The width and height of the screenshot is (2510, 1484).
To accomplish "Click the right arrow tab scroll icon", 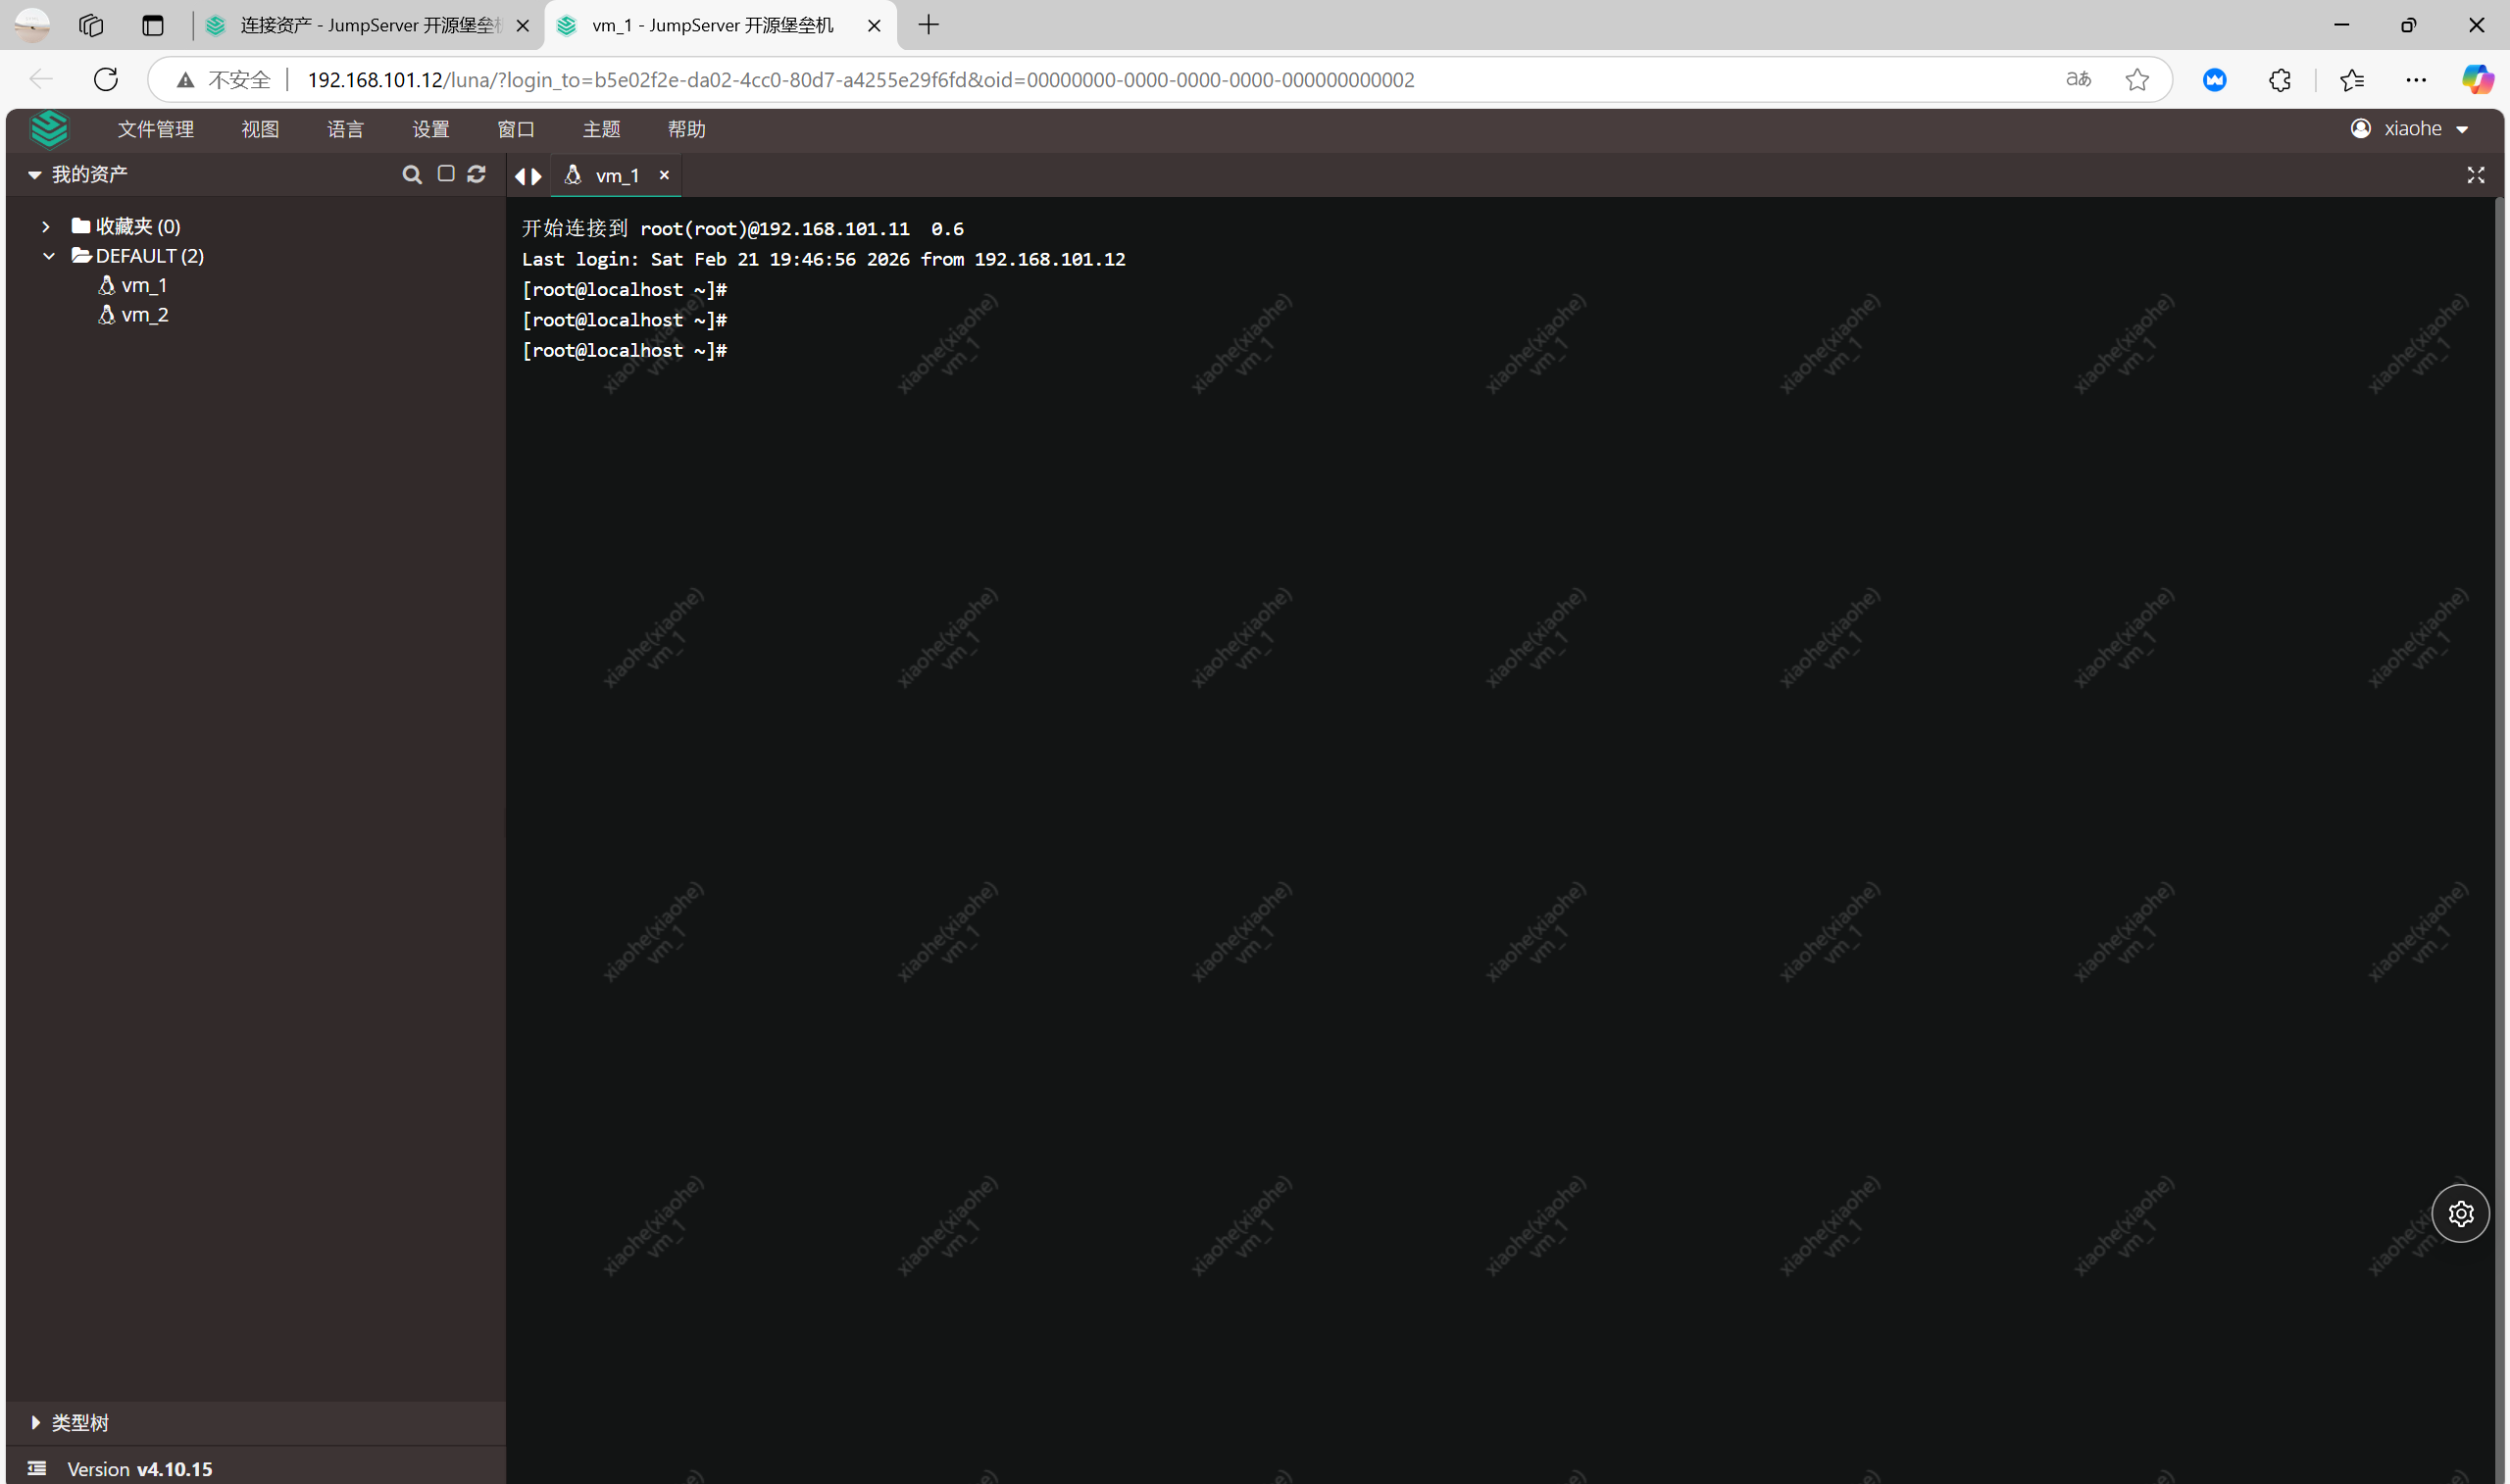I will [x=537, y=176].
